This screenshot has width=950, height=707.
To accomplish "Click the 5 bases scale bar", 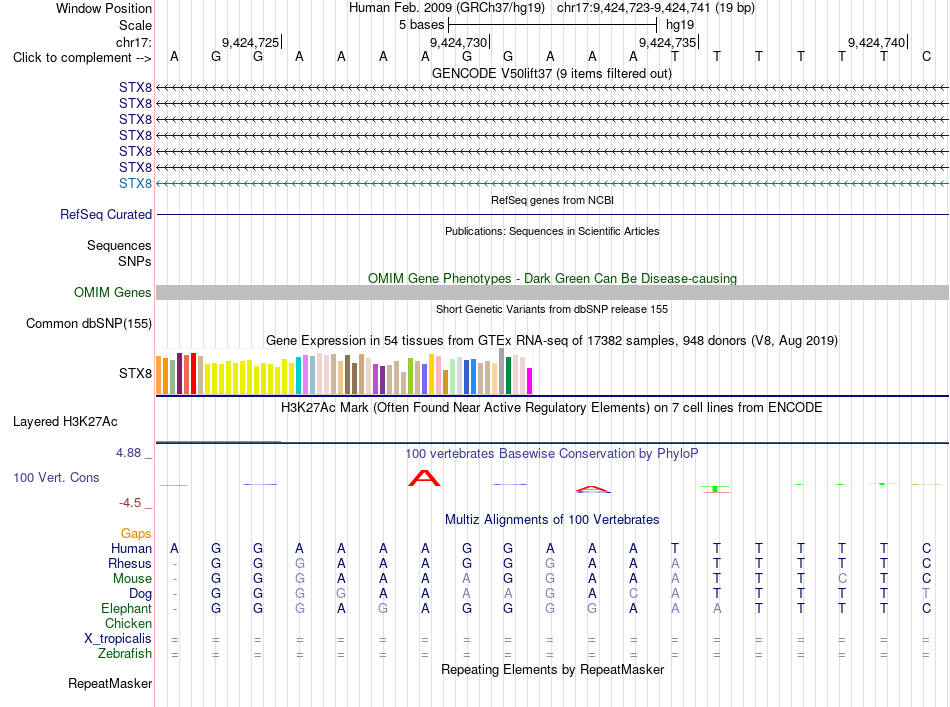I will tap(552, 25).
